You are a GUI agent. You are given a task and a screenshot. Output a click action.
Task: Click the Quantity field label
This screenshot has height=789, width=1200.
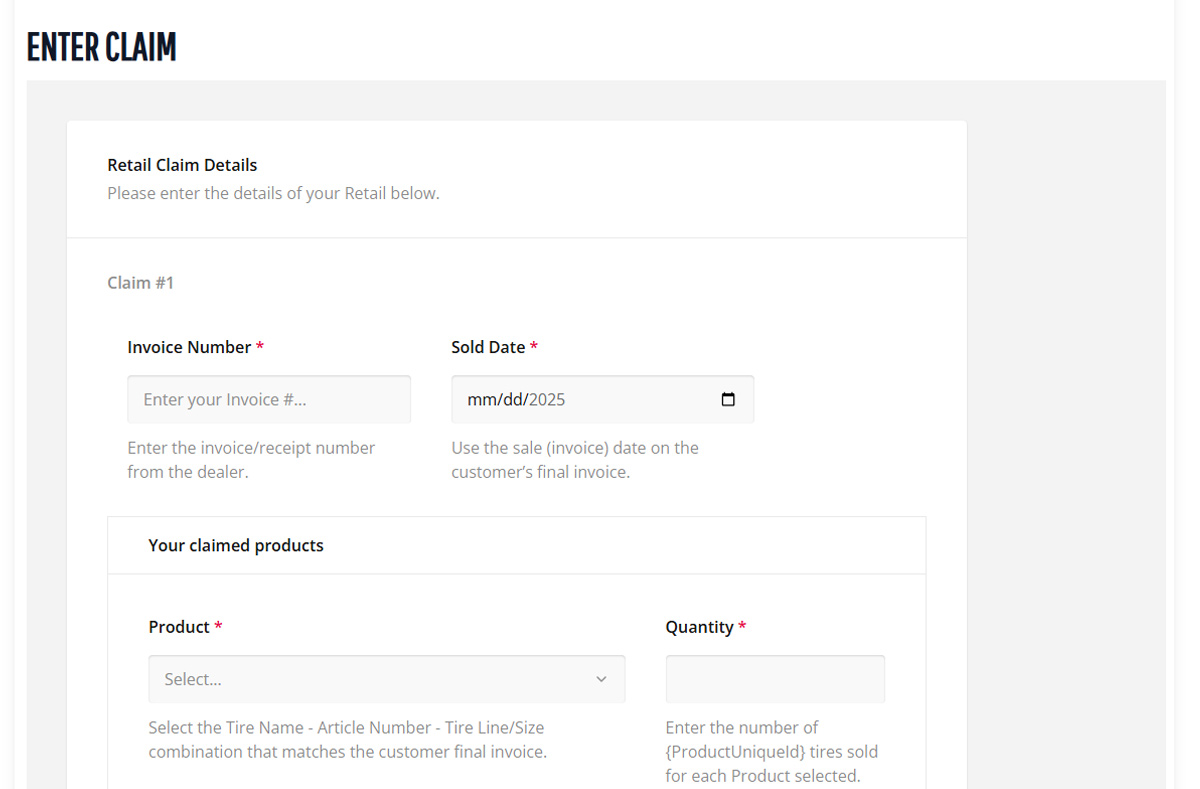click(x=699, y=627)
